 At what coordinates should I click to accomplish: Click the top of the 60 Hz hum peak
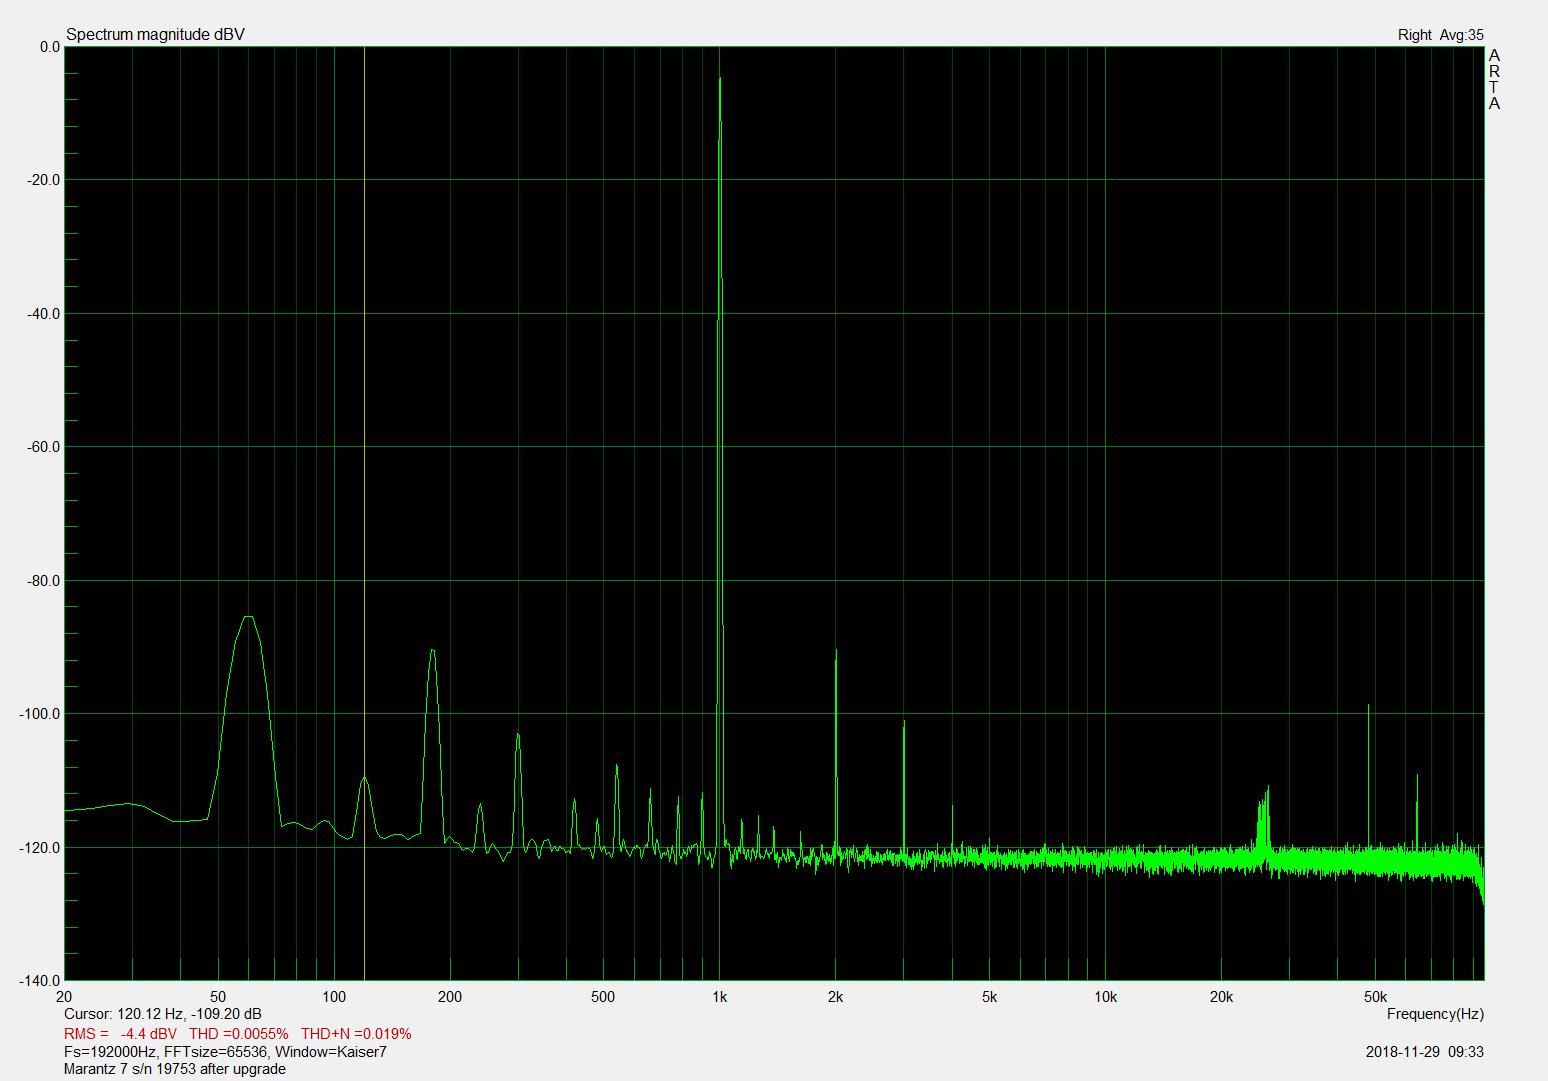pyautogui.click(x=248, y=617)
